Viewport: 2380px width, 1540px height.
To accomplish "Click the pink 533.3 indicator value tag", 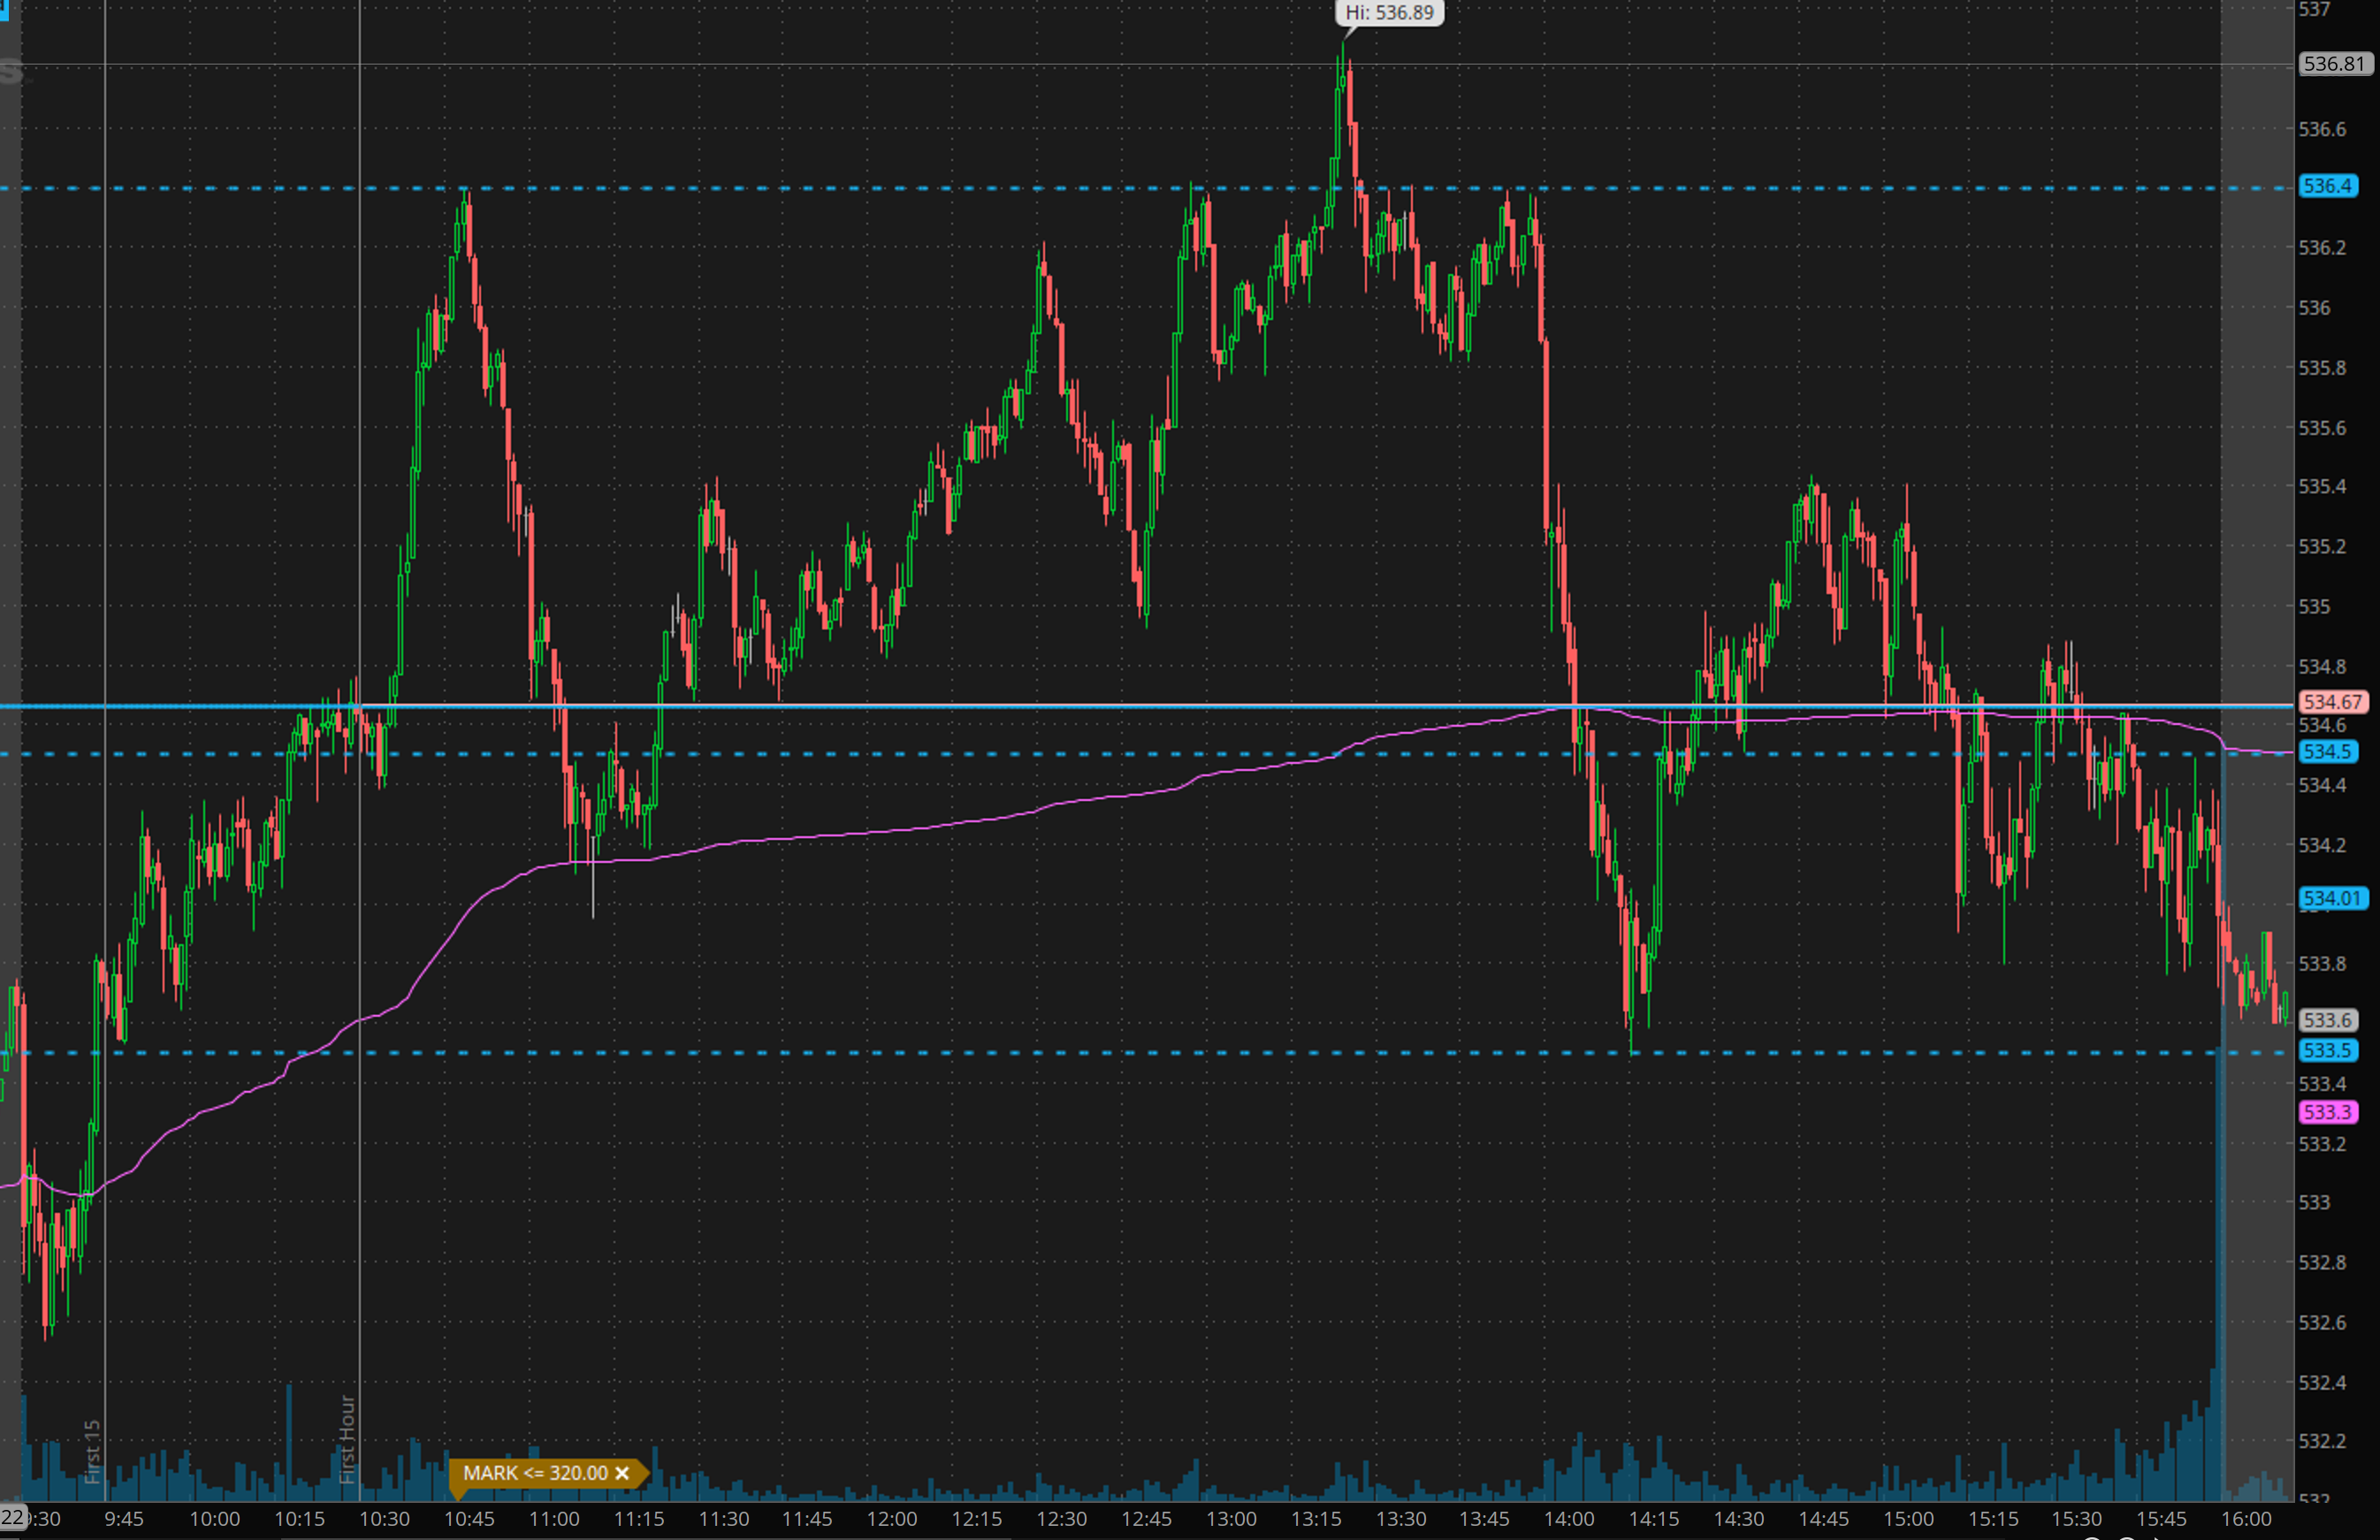I will (x=2328, y=1112).
